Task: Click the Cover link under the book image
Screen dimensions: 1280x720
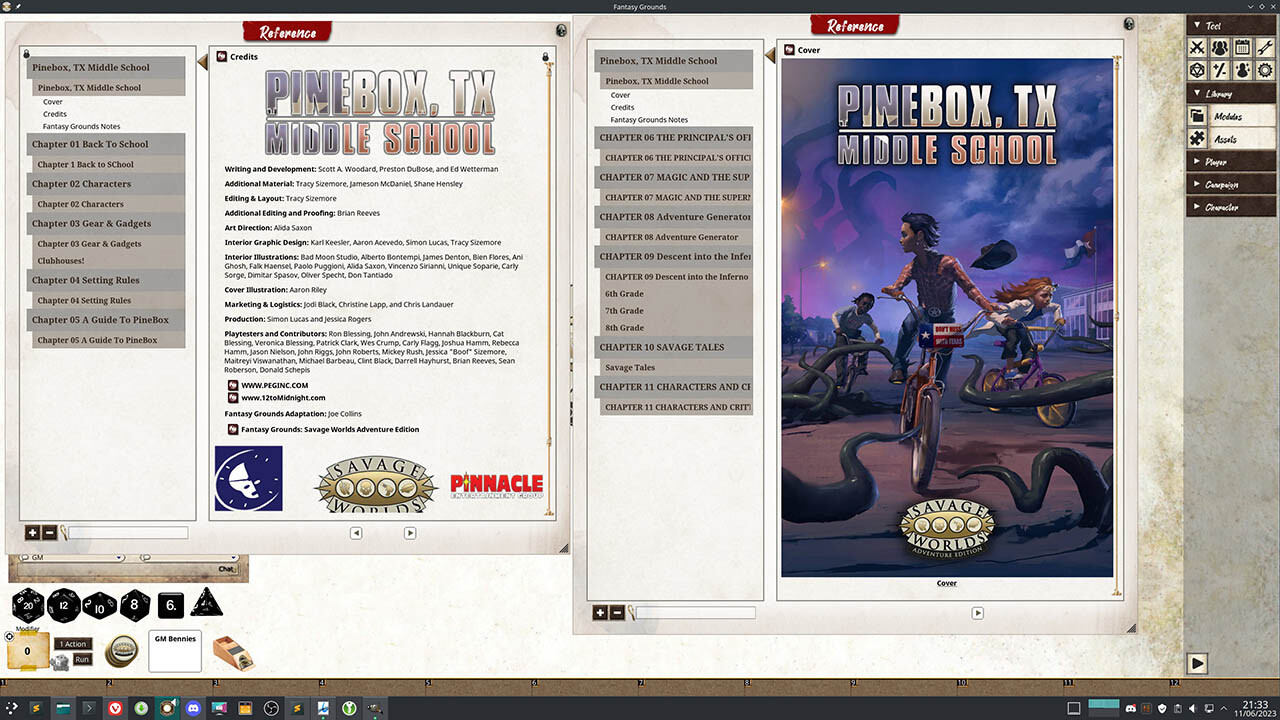Action: tap(946, 583)
